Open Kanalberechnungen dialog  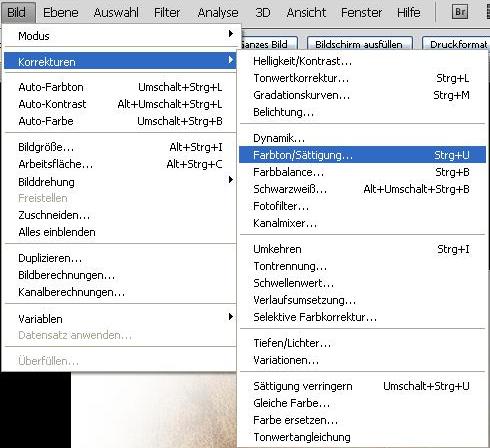click(x=120, y=292)
